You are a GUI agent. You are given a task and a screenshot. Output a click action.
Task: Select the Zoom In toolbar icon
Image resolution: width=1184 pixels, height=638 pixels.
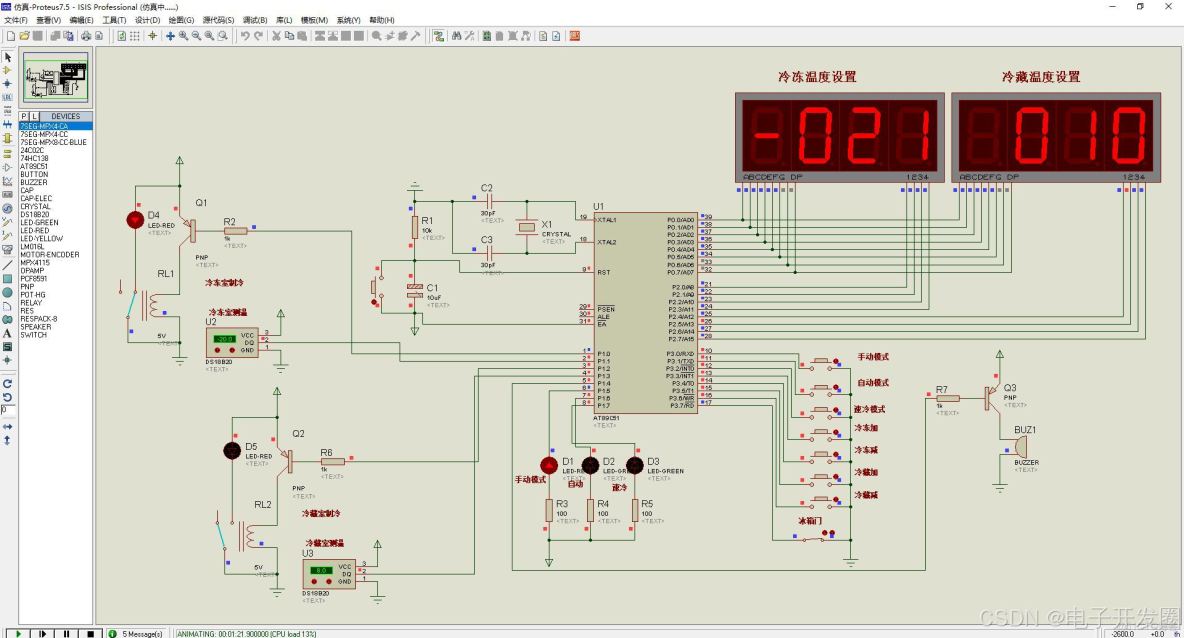tap(184, 36)
